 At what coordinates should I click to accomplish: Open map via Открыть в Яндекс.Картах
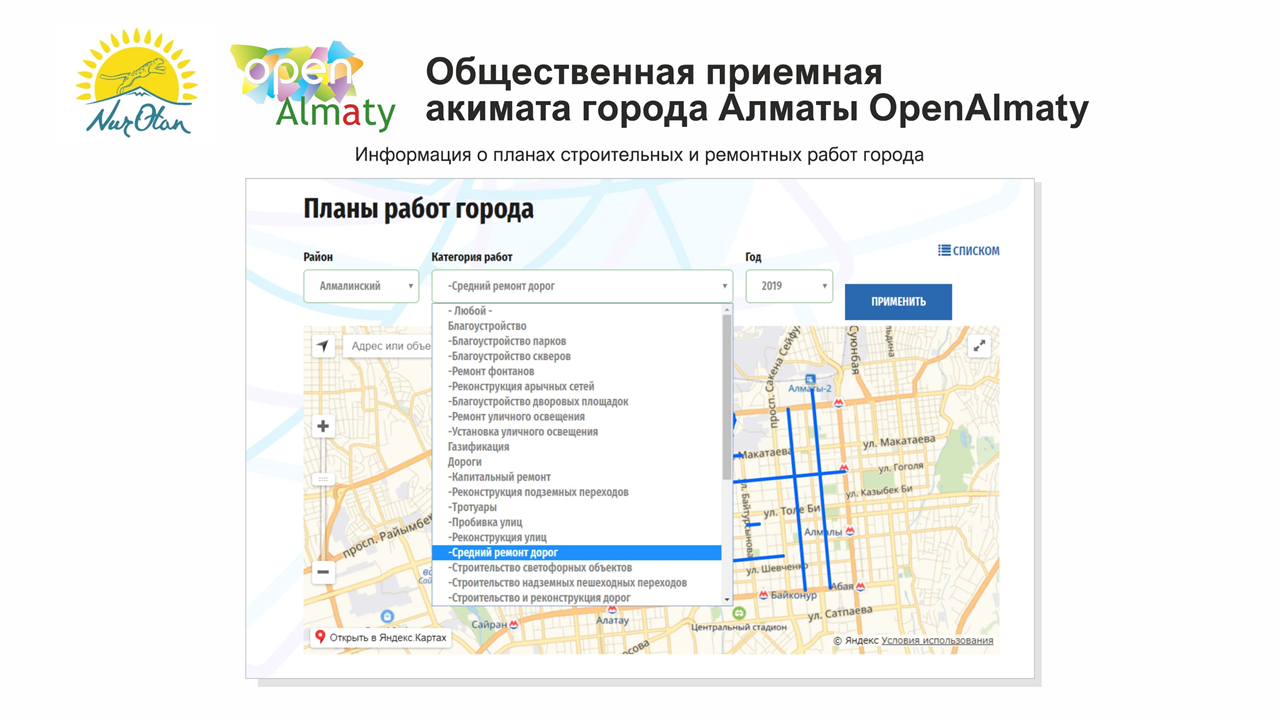tap(381, 637)
